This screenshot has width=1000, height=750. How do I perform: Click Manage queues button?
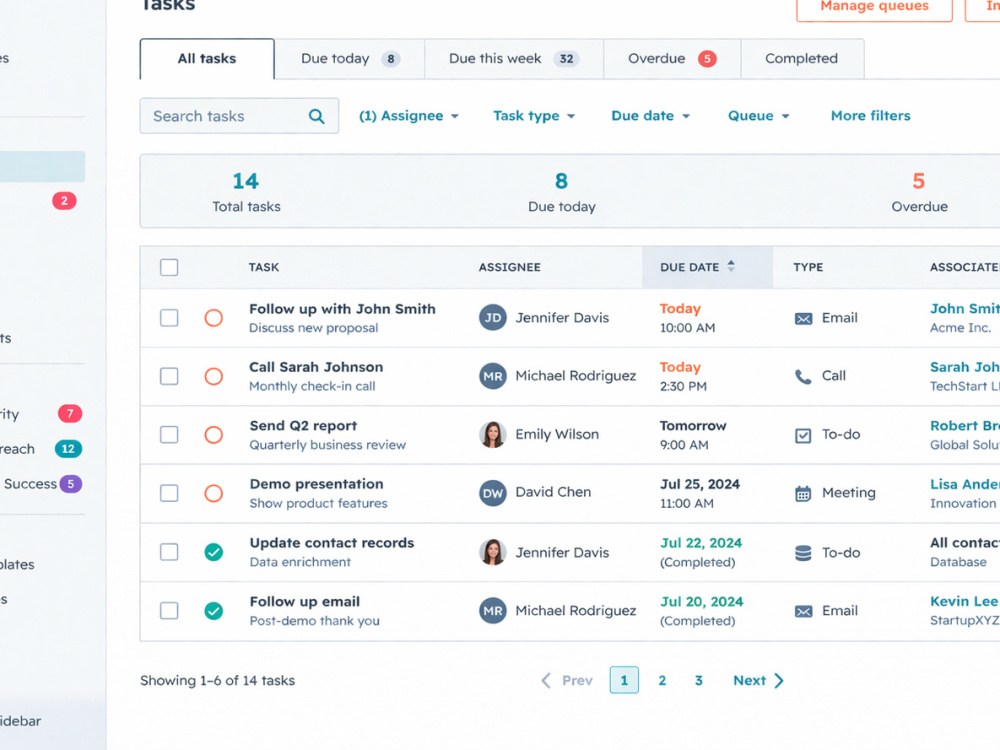tap(874, 8)
